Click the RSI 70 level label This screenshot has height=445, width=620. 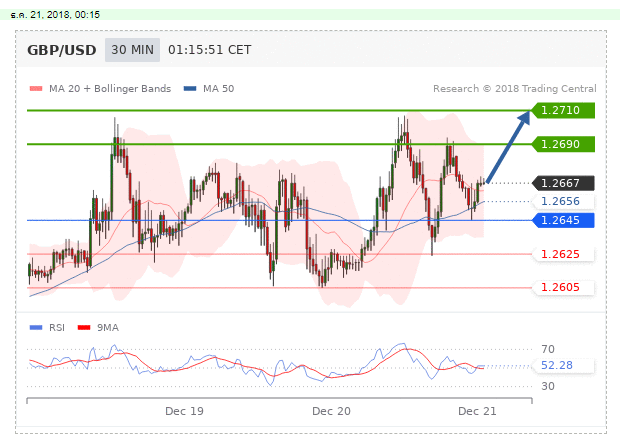coord(548,349)
